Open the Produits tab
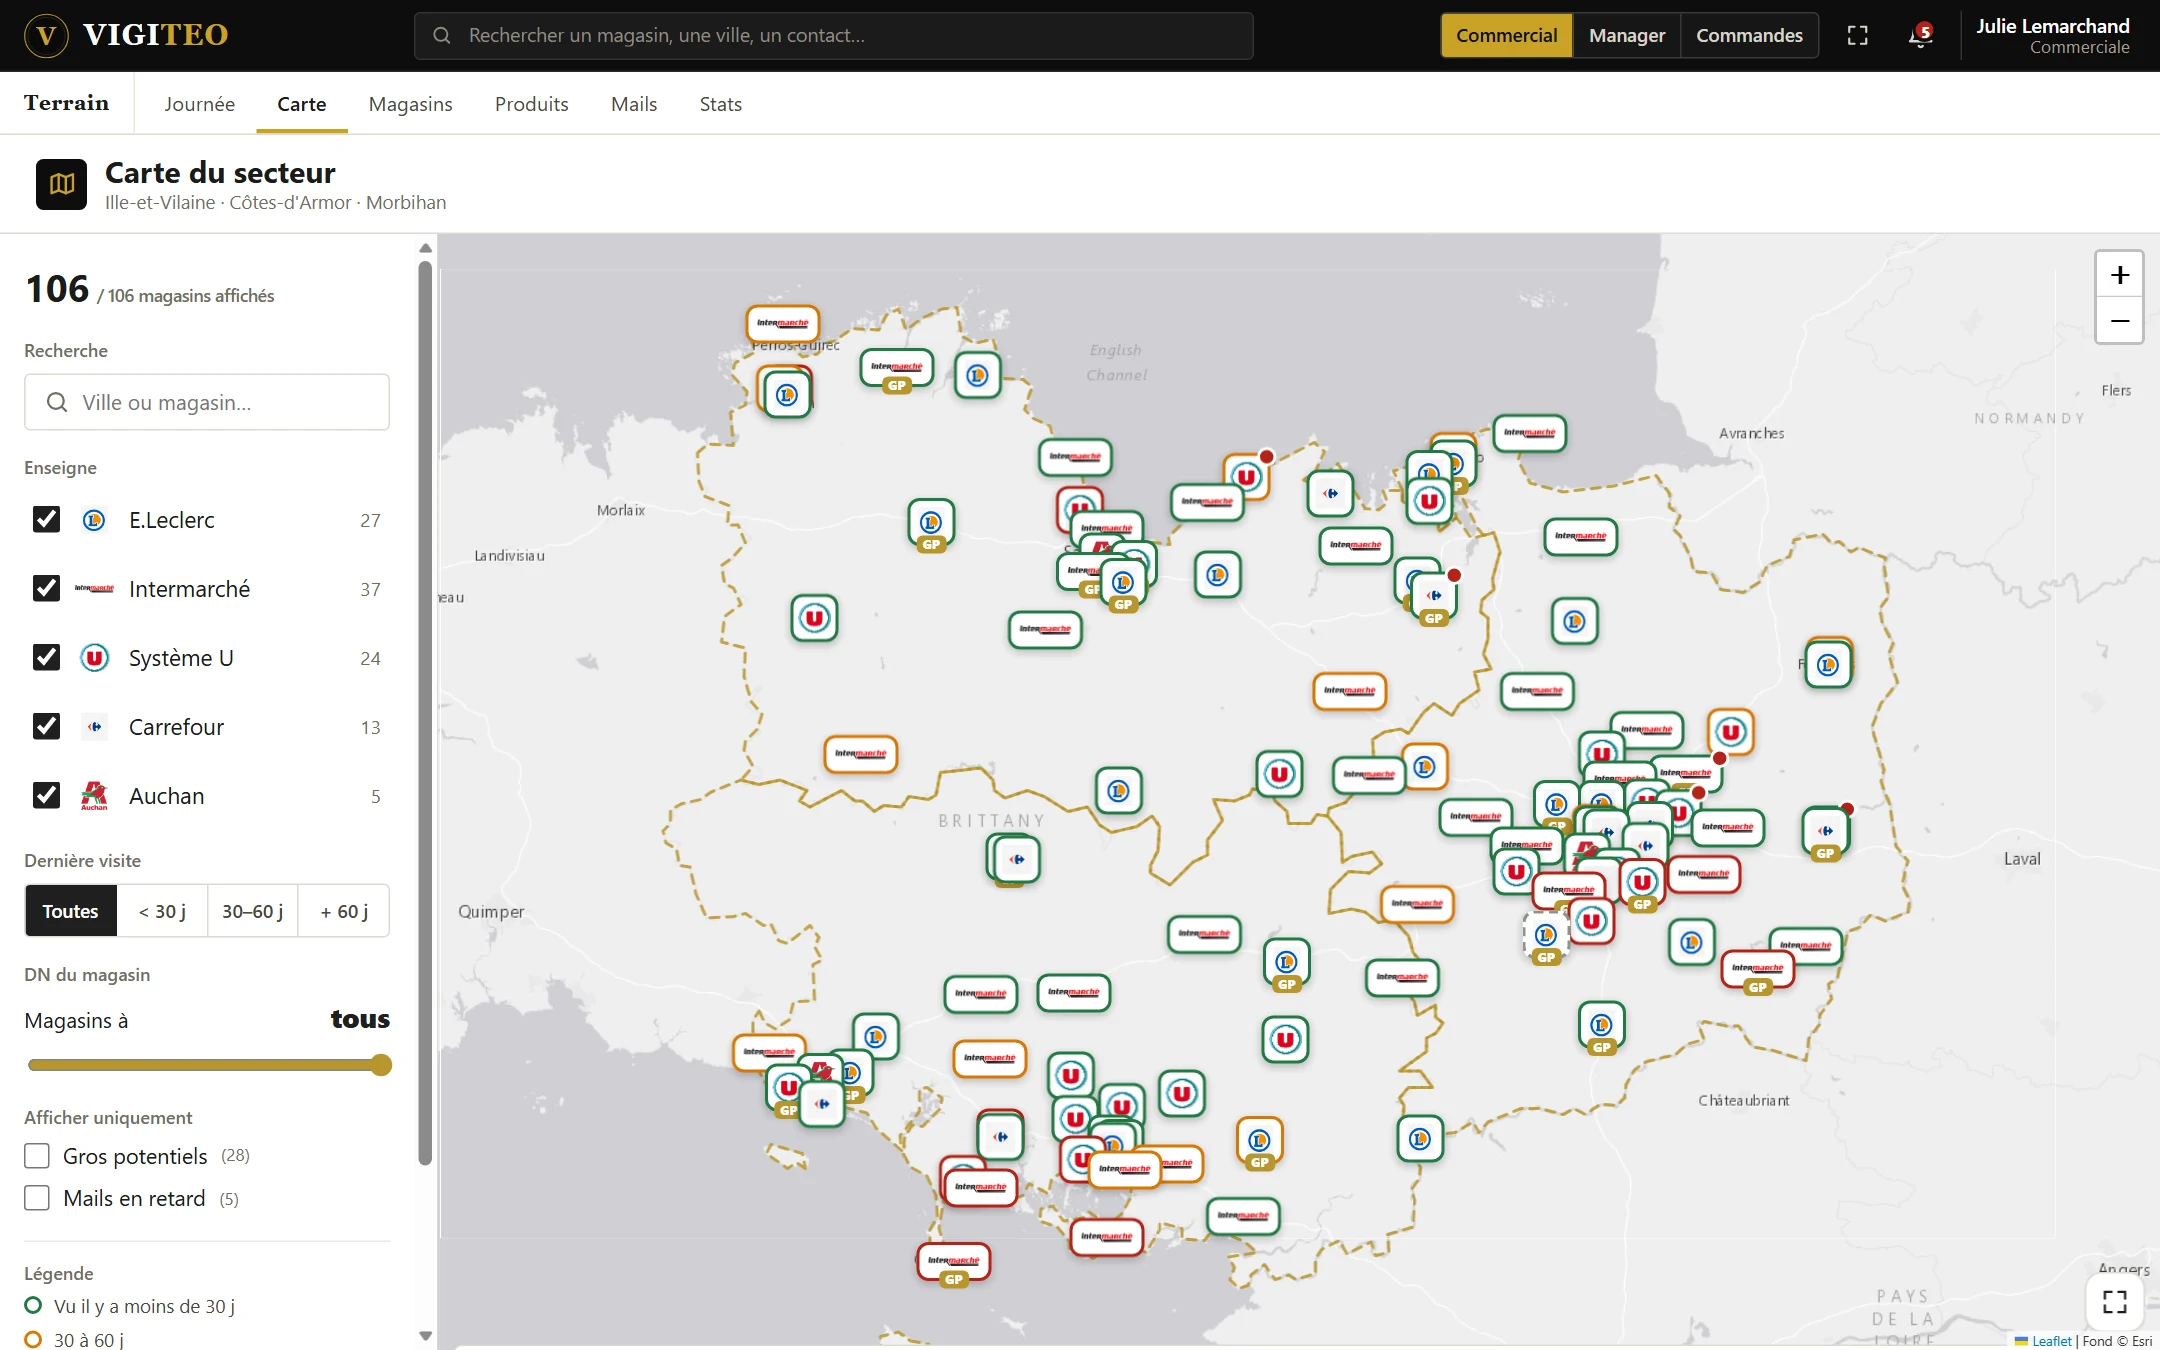 [531, 104]
